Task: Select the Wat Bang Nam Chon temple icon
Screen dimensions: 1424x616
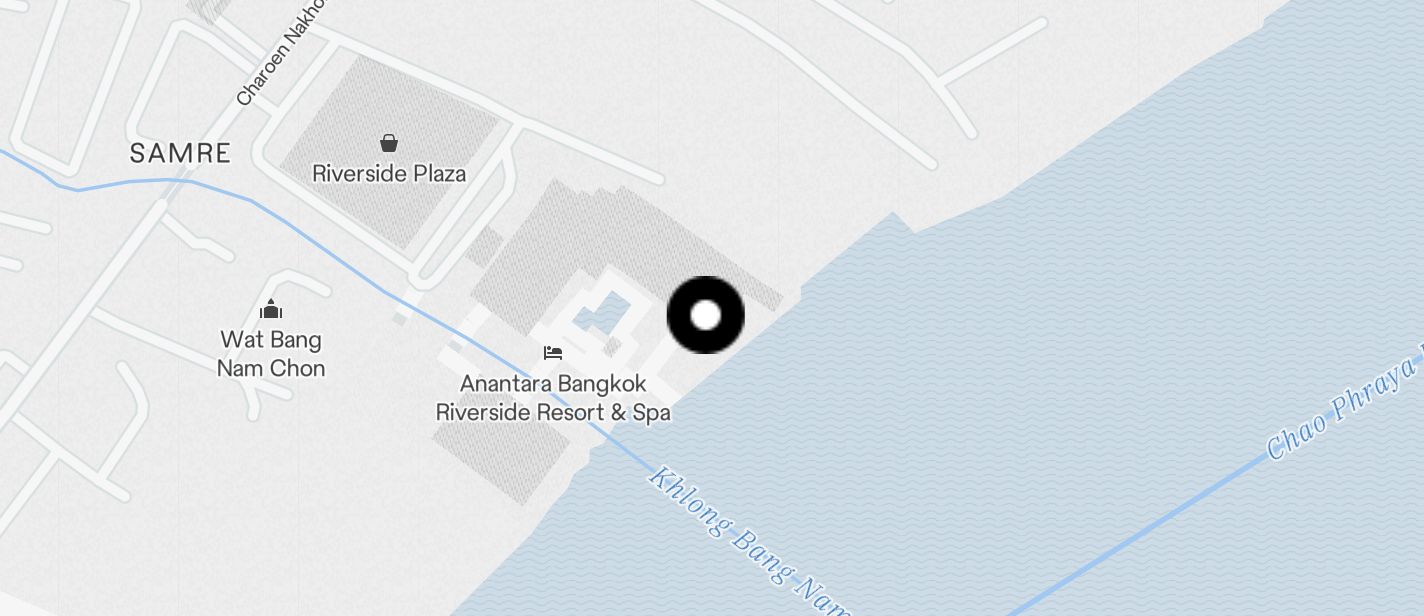Action: tap(270, 310)
